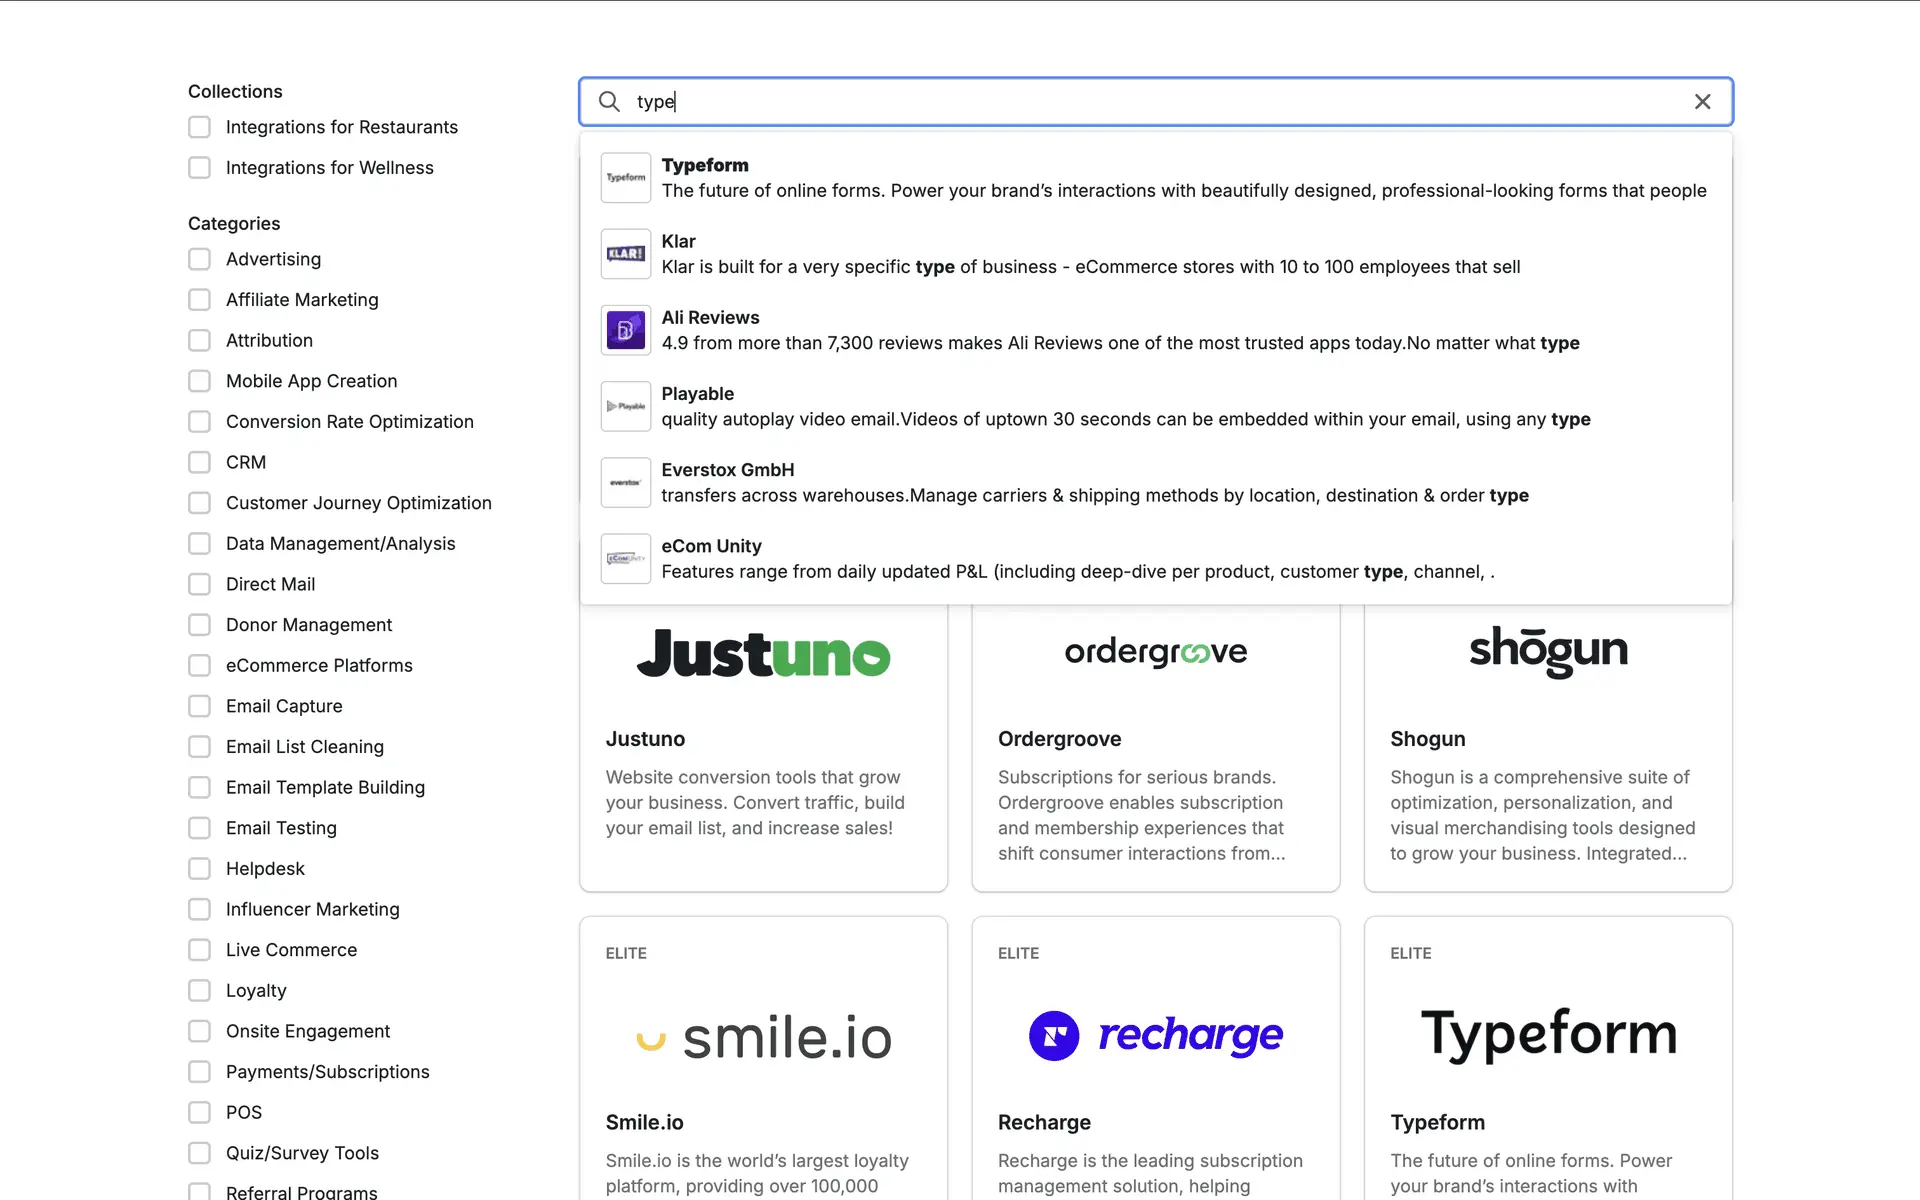Focus the search input containing 'type'

pyautogui.click(x=1150, y=102)
